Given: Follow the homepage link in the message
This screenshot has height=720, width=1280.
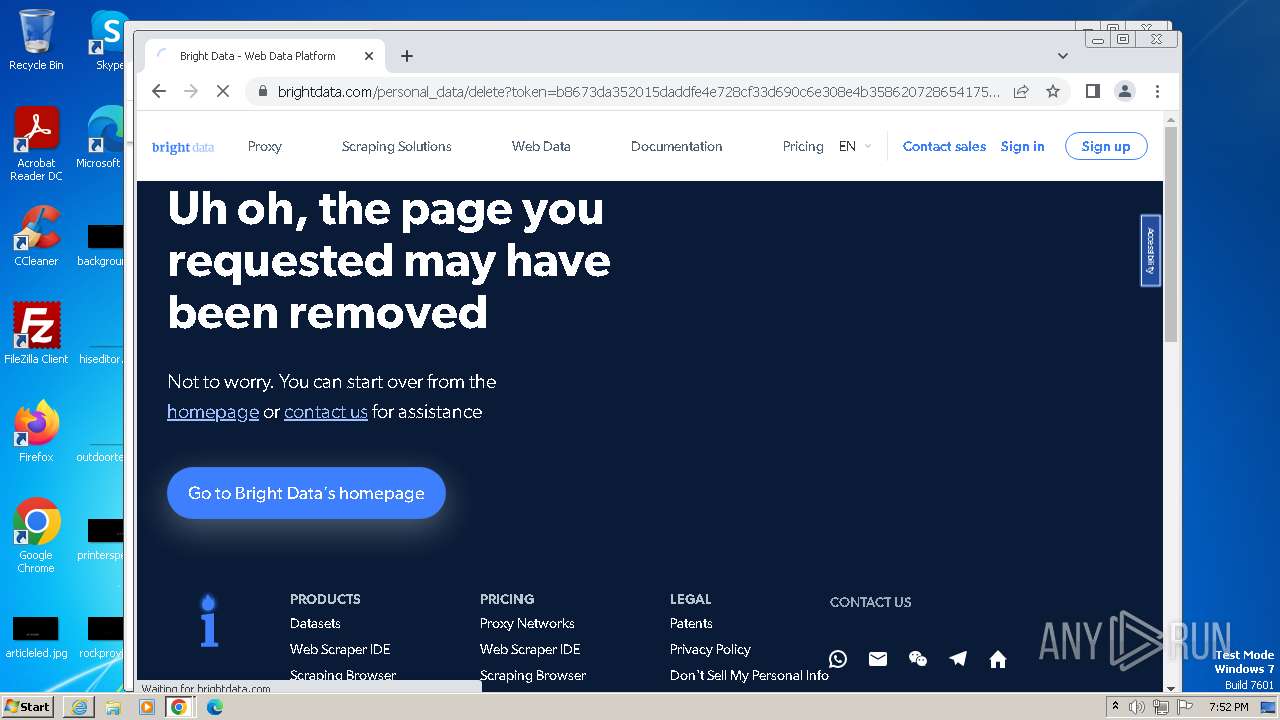Looking at the screenshot, I should [213, 412].
